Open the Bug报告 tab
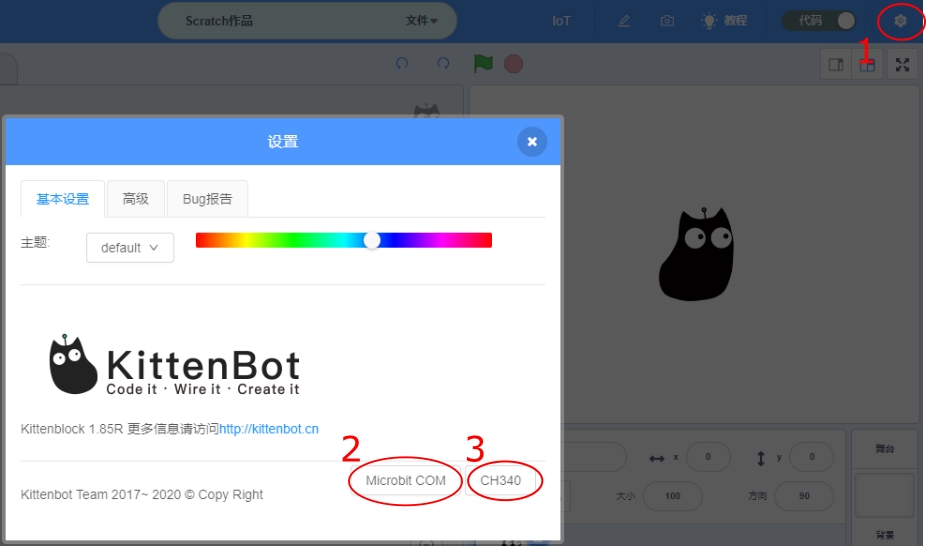 click(x=207, y=199)
